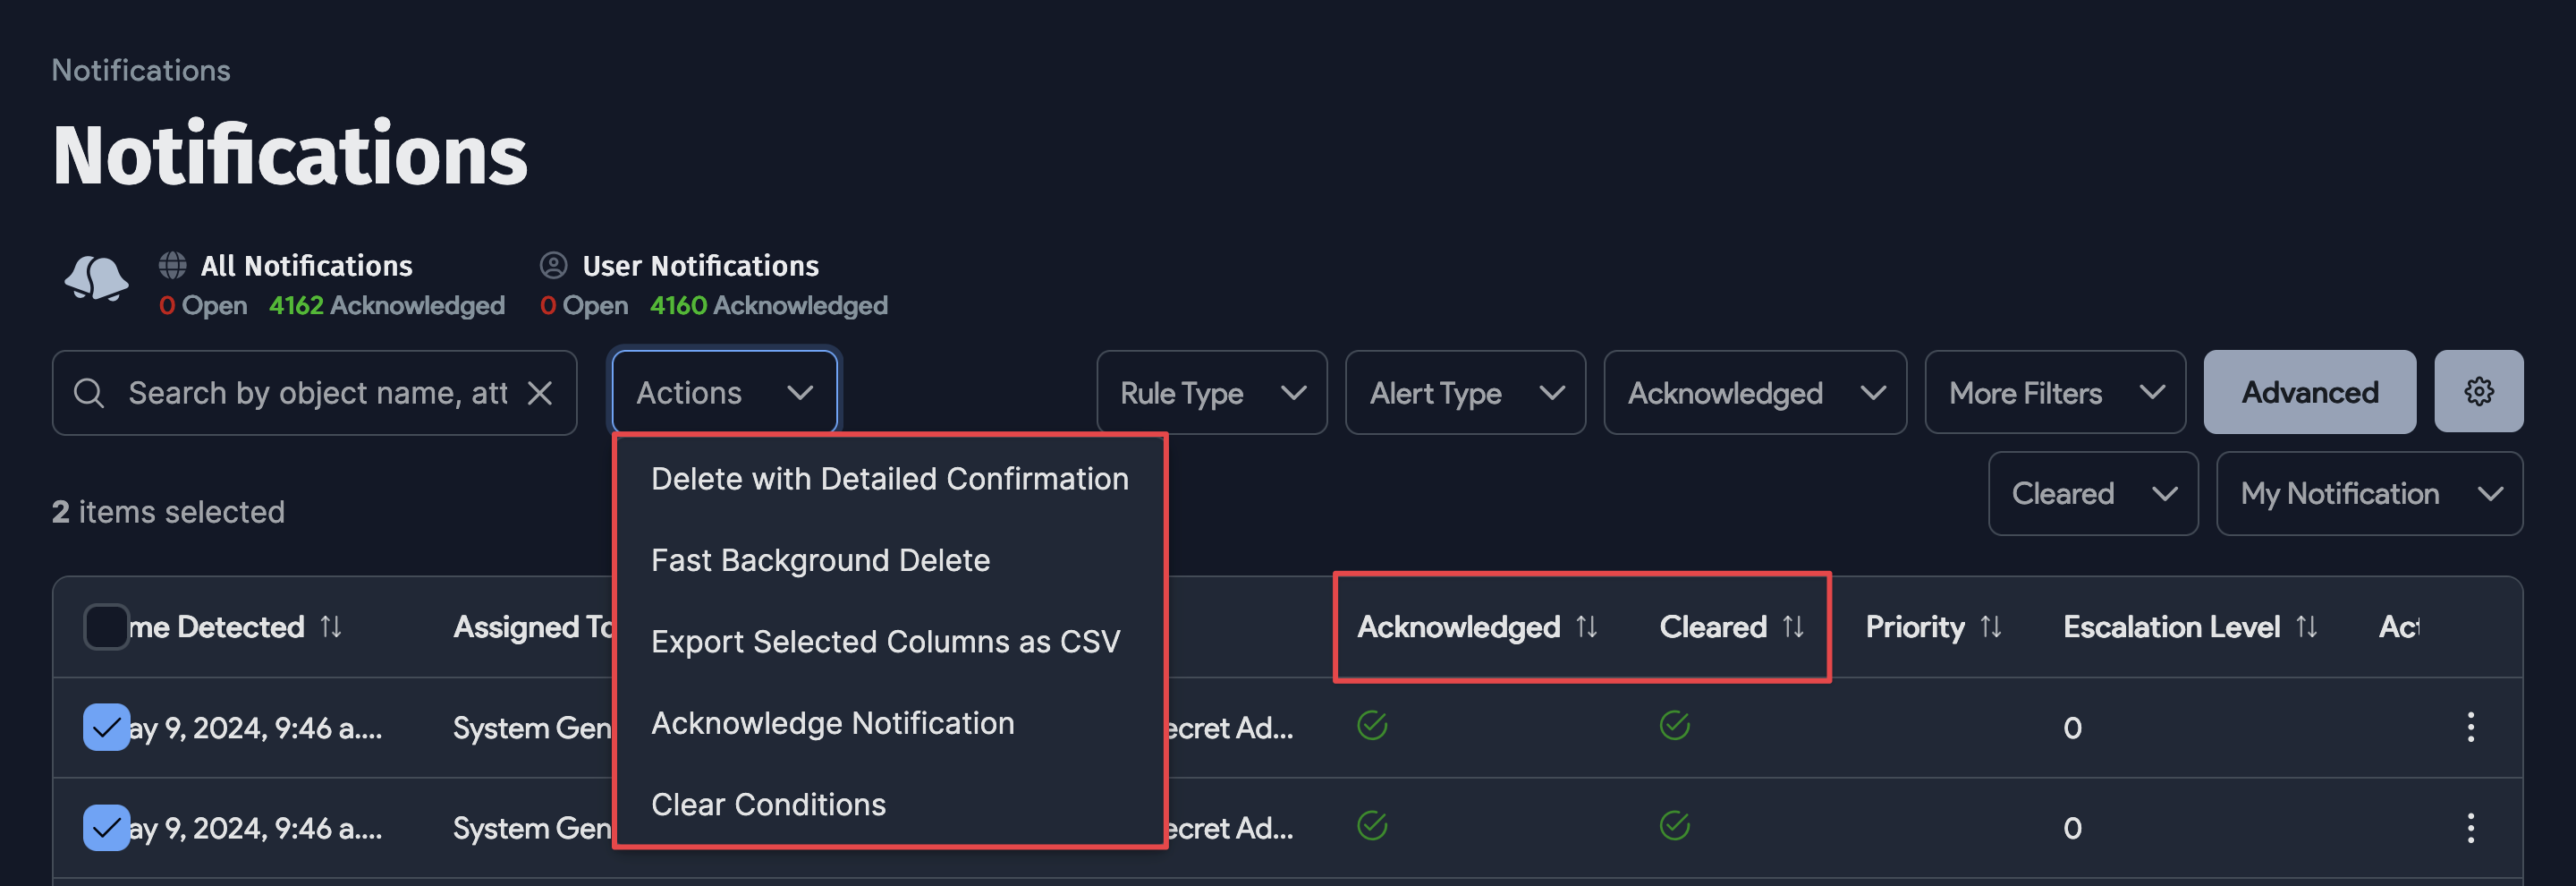Clear the search field with the X icon

pyautogui.click(x=540, y=392)
